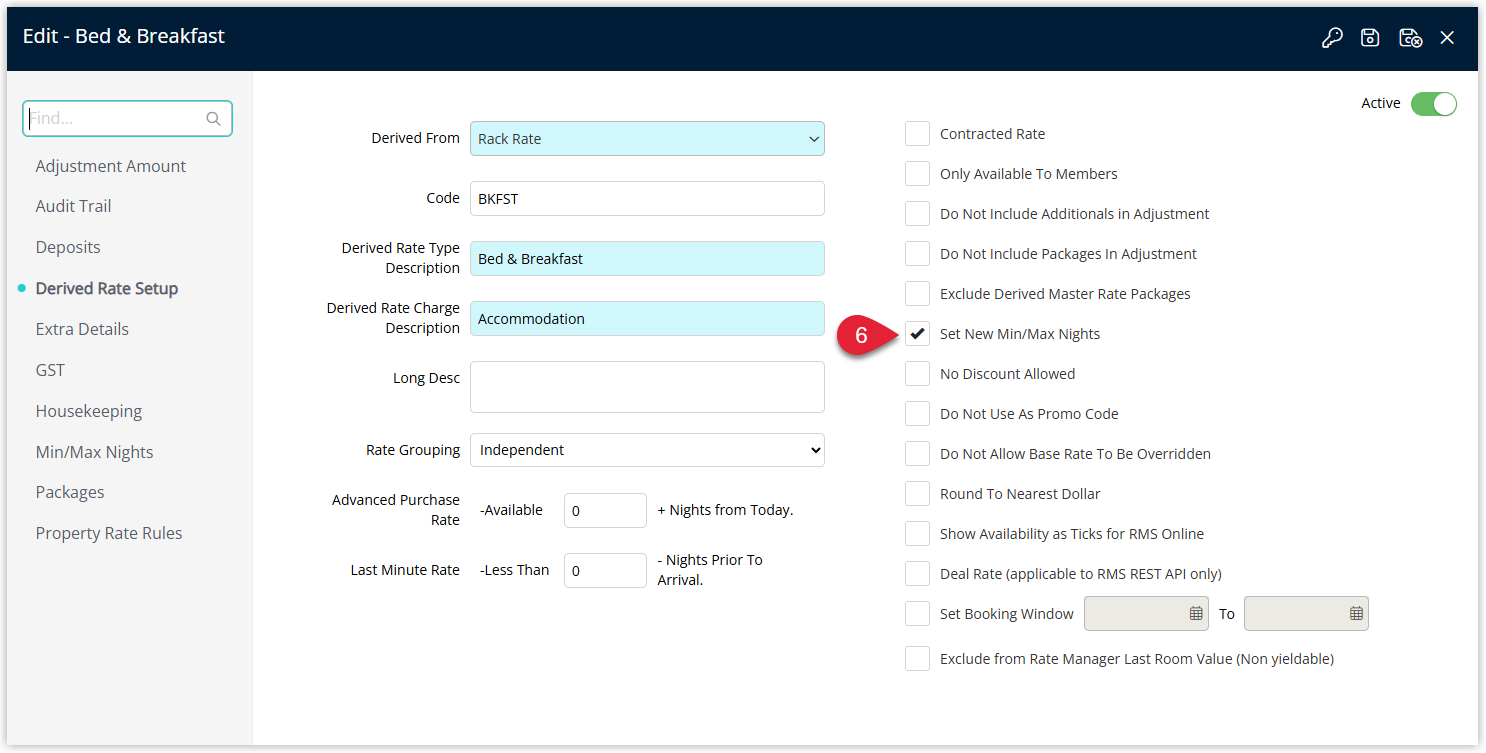Click the Find search field

[x=127, y=118]
